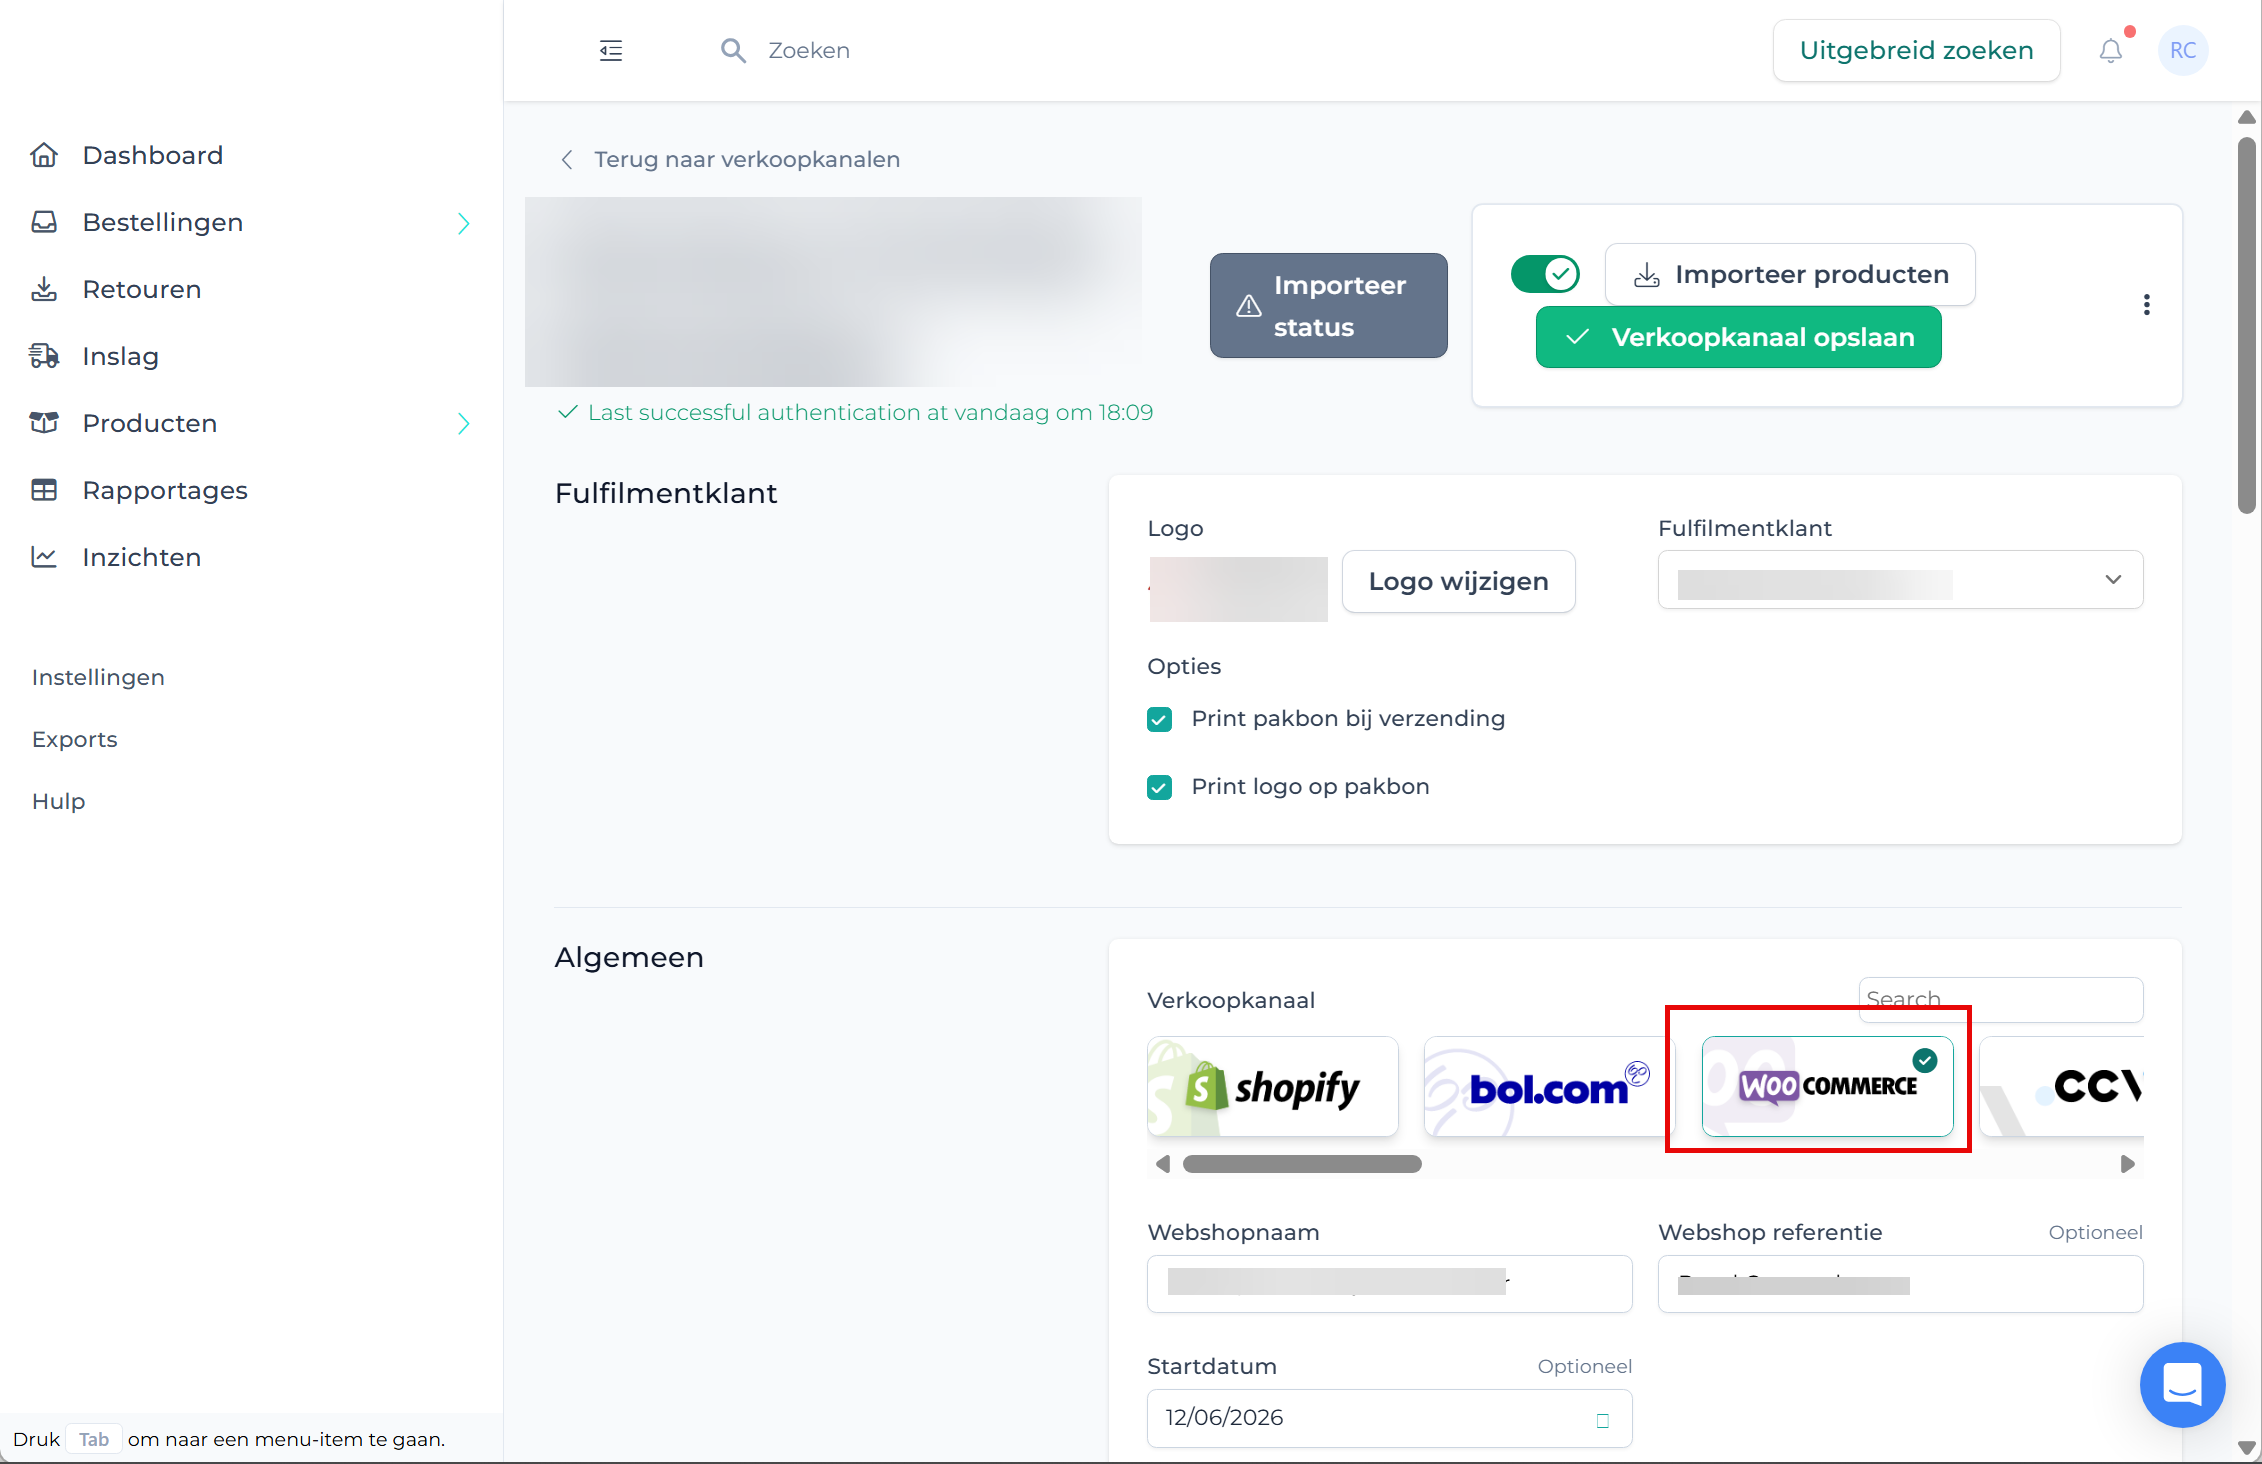Uncheck Print logo op pakbon
This screenshot has height=1464, width=2262.
[x=1159, y=787]
